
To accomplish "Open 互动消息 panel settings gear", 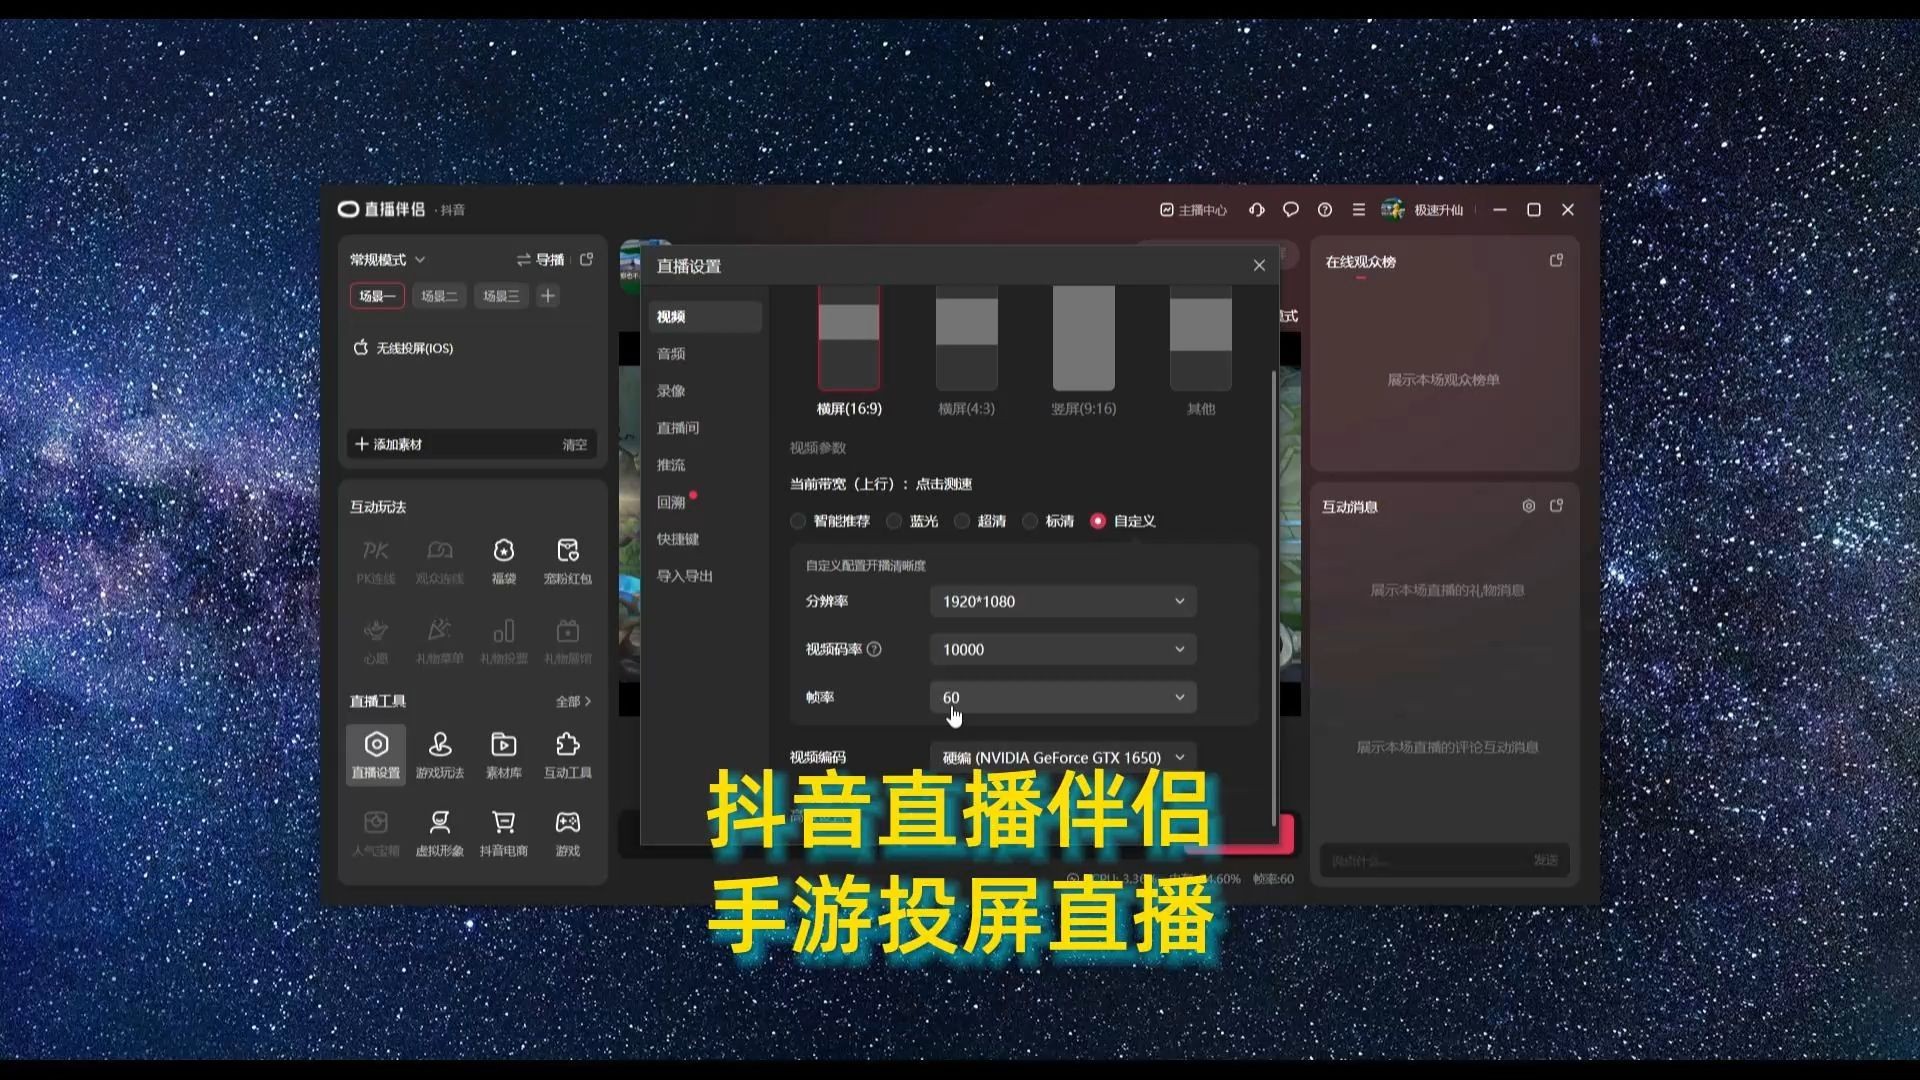I will 1529,506.
